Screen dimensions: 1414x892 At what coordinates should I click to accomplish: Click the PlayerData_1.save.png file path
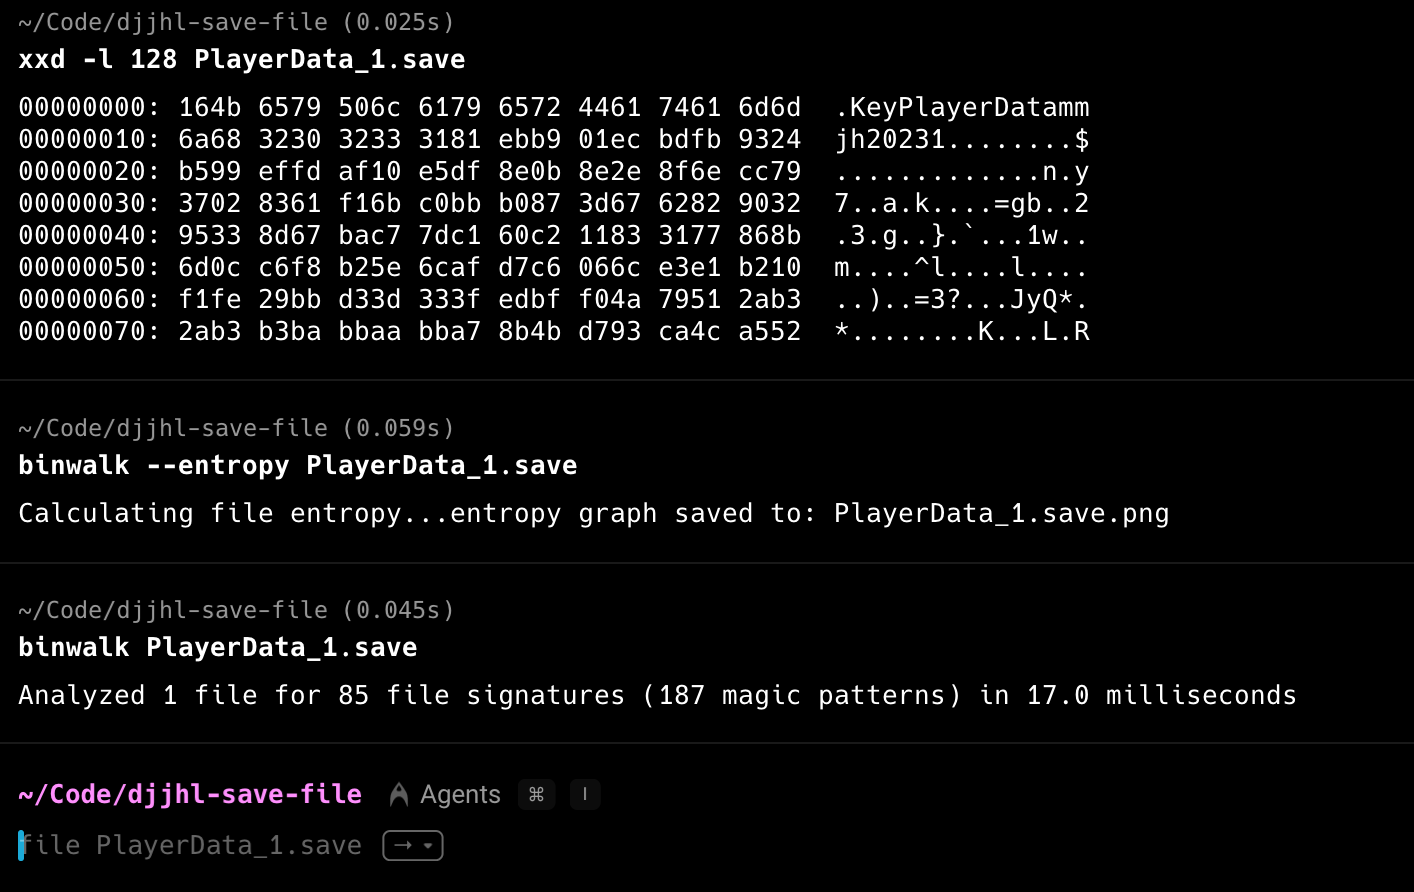pyautogui.click(x=1001, y=513)
